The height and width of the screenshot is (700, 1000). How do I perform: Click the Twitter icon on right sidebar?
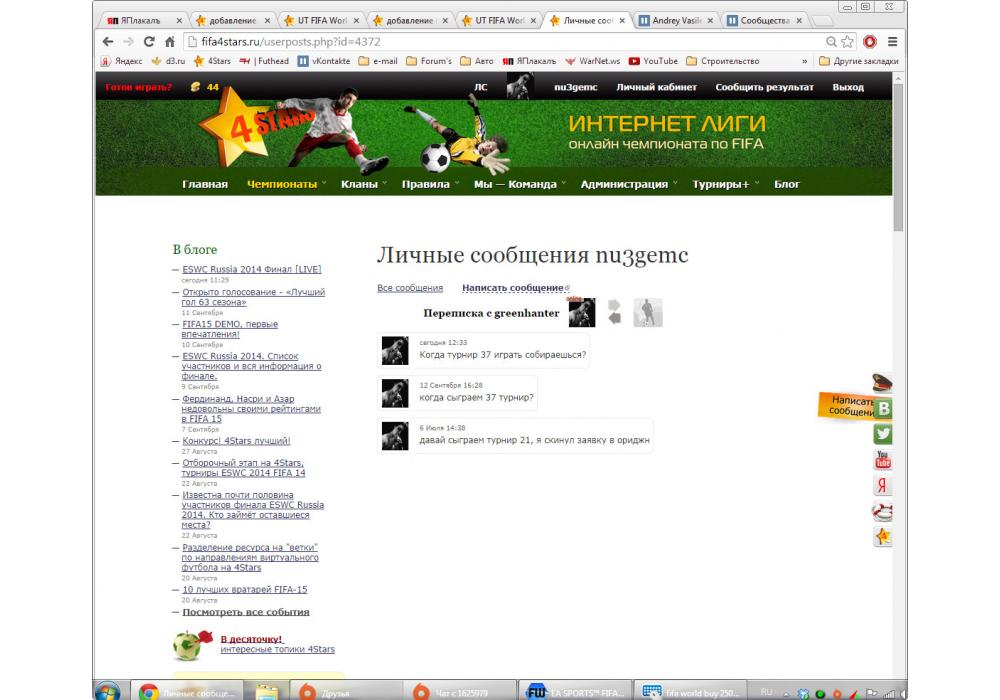click(883, 434)
